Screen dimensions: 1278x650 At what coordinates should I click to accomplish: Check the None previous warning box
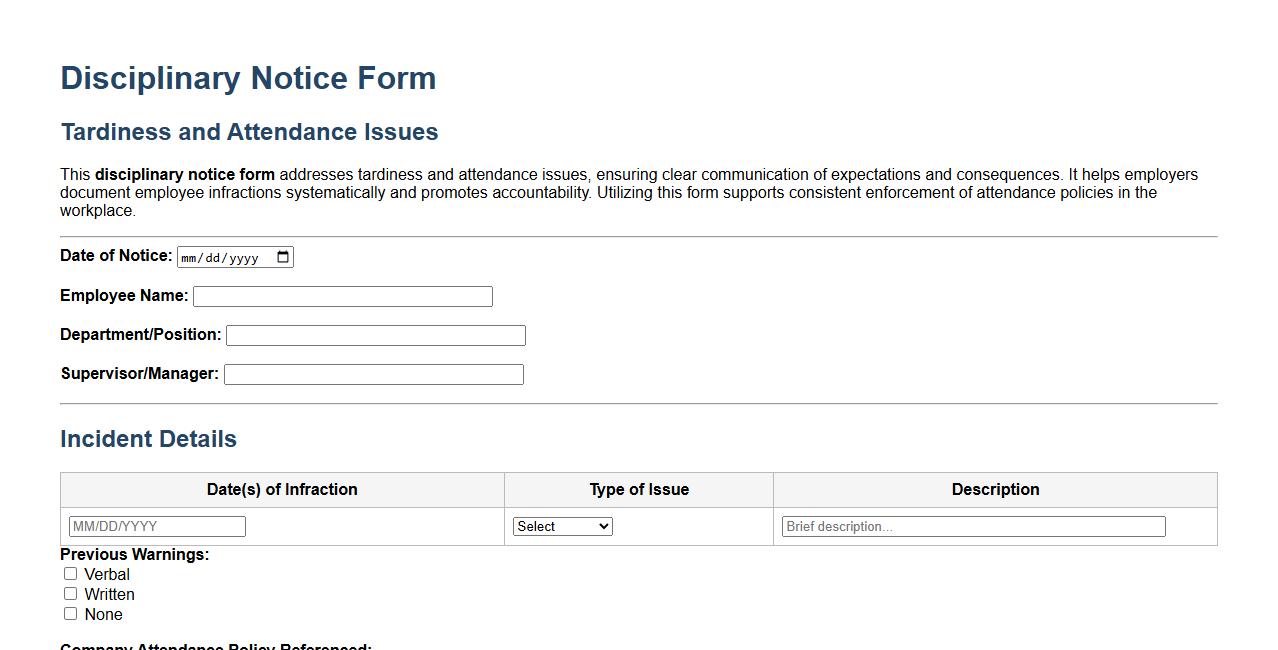pos(70,613)
